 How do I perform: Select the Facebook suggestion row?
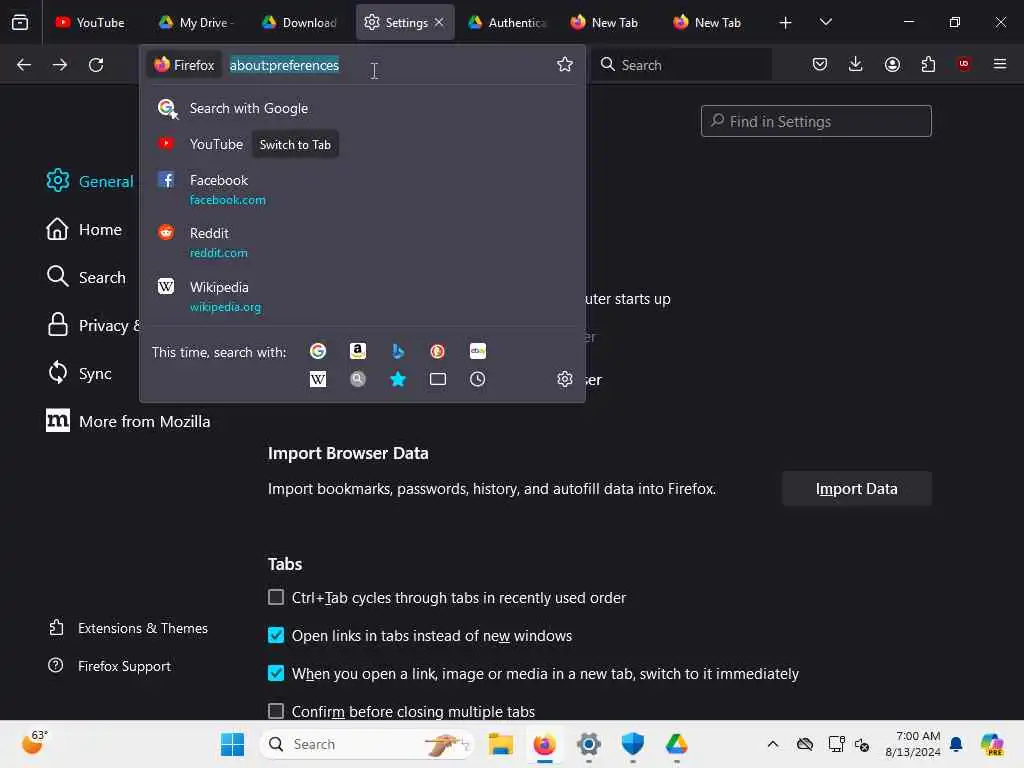click(362, 189)
